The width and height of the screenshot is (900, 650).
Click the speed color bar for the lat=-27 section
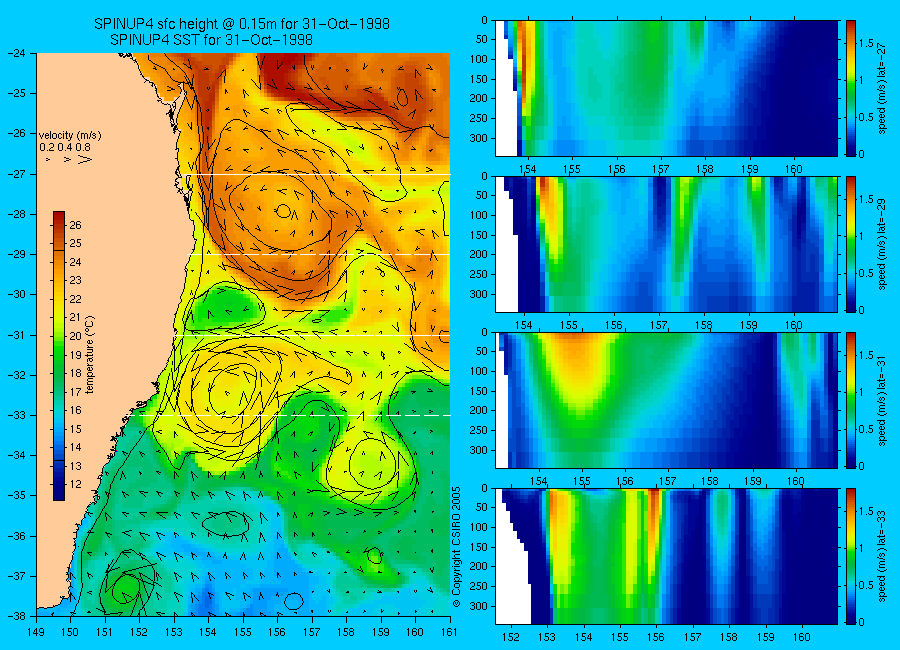tap(851, 88)
